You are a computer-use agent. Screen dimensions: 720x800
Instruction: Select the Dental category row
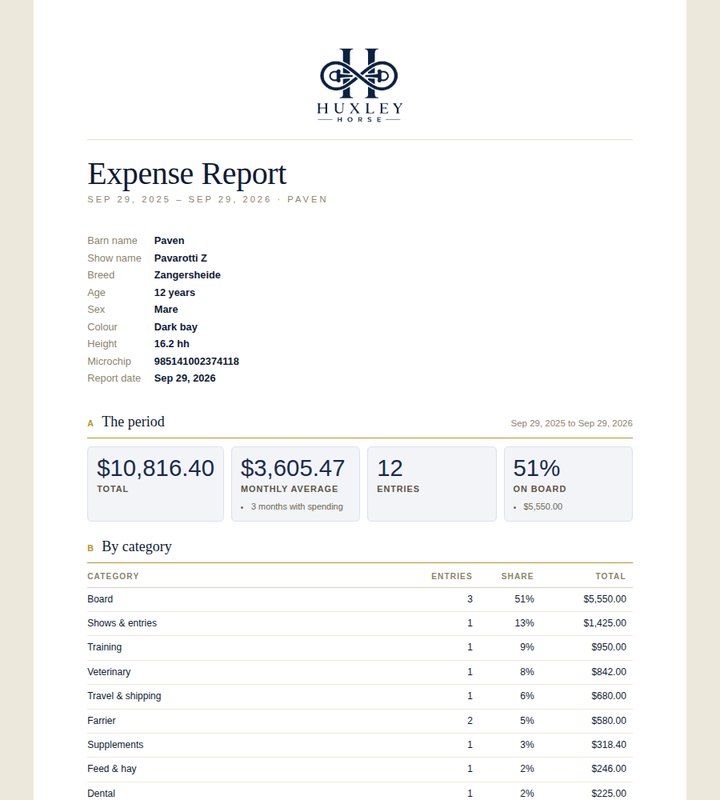(360, 791)
